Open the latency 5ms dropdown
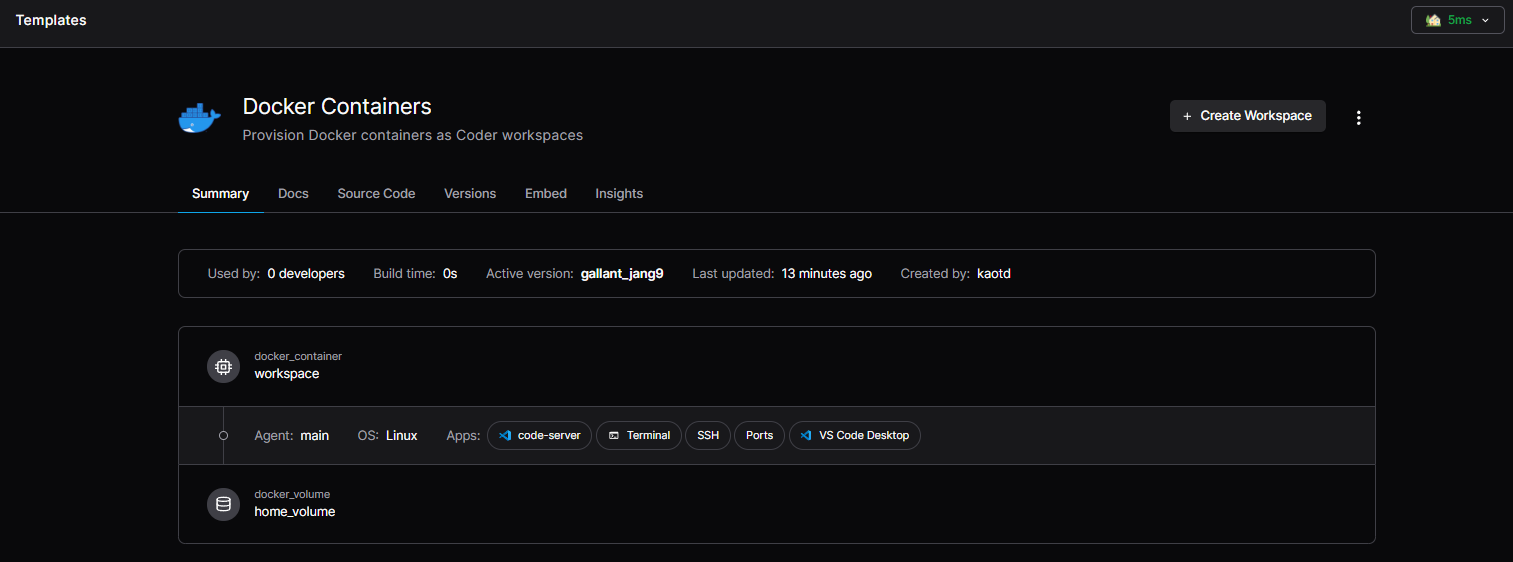Image resolution: width=1513 pixels, height=562 pixels. [1457, 20]
